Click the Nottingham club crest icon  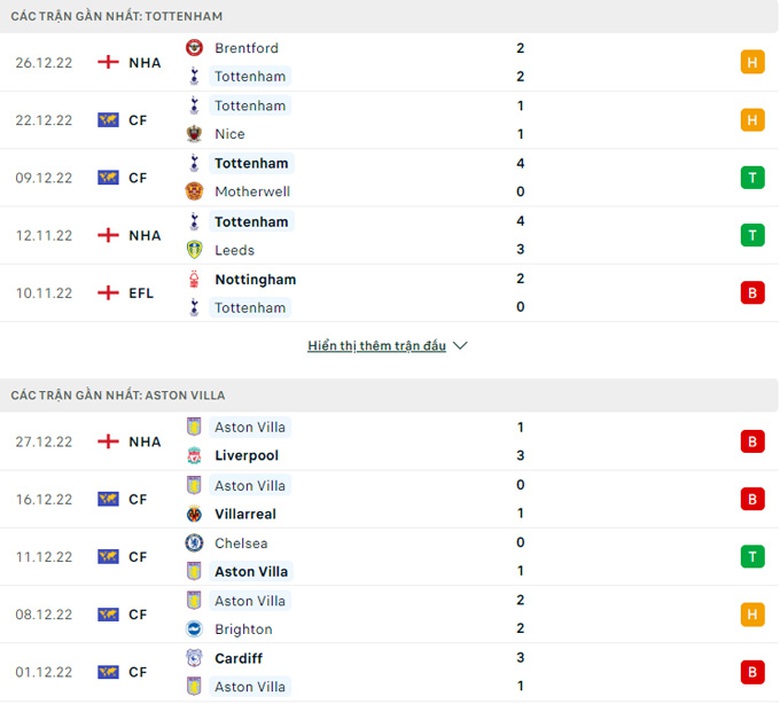194,280
